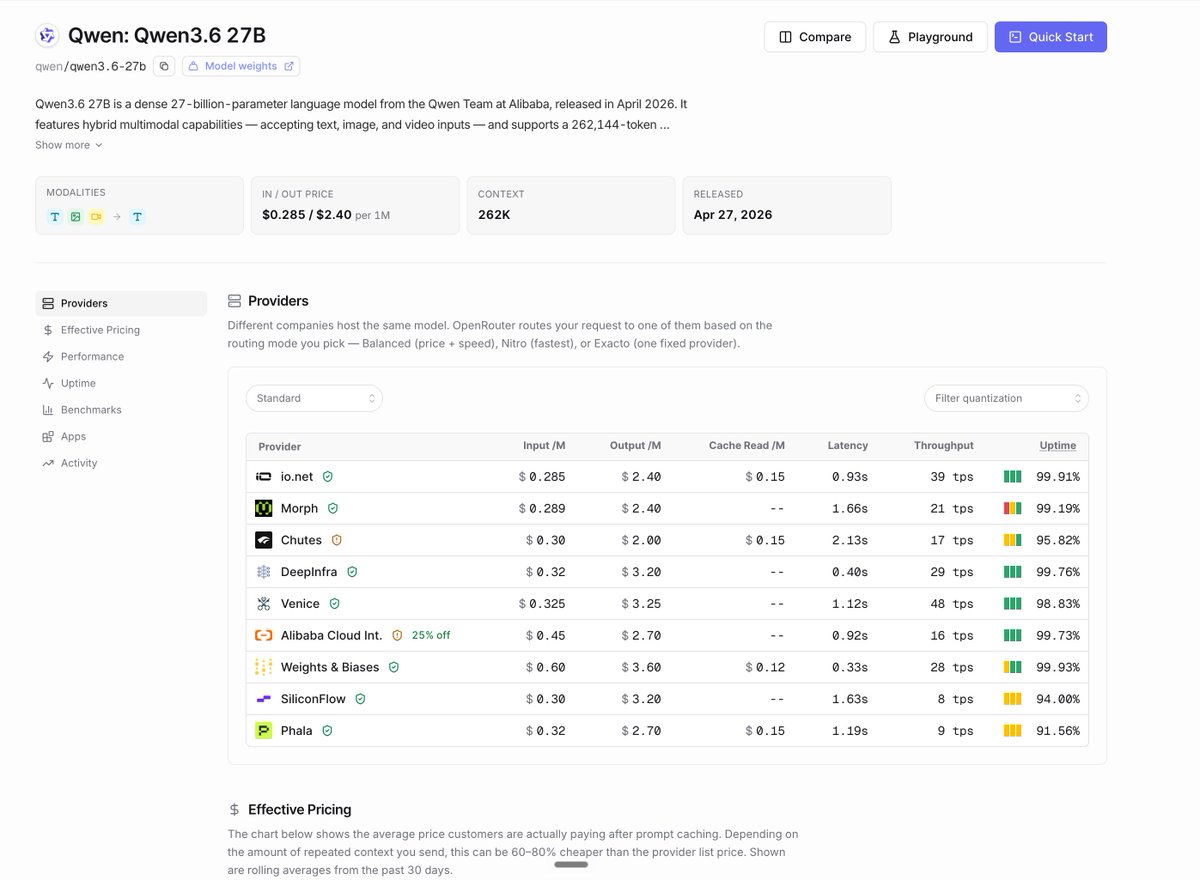Click the Chutes provider logo
The image size is (1200, 880).
tap(264, 540)
